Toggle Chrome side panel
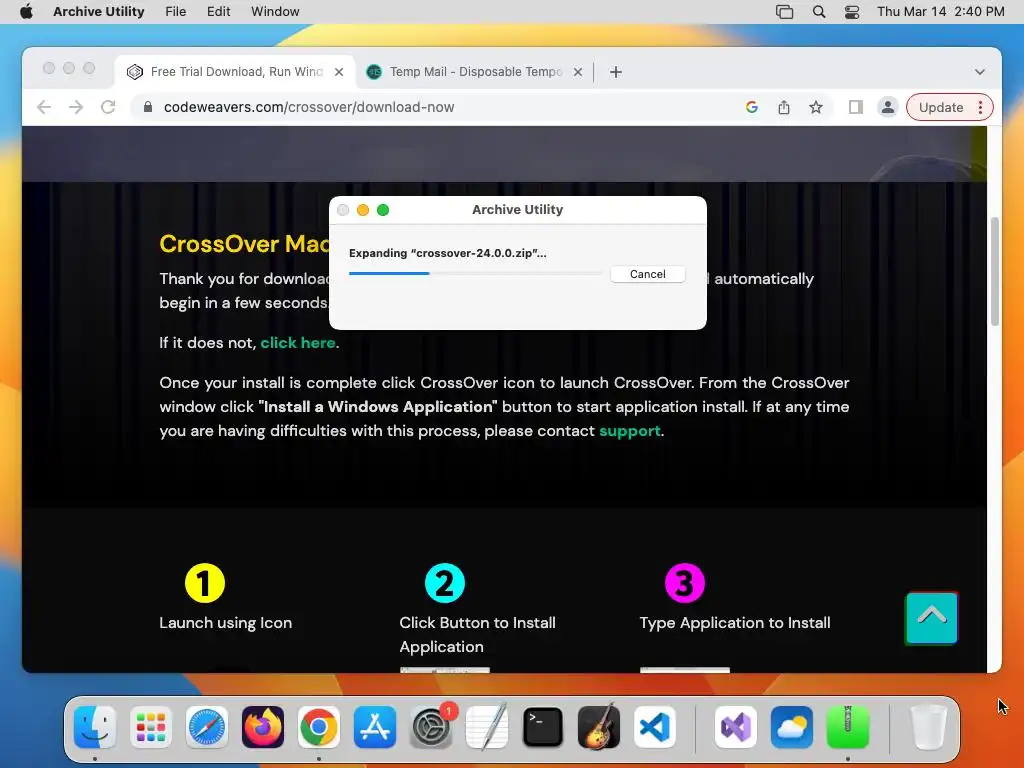 click(856, 107)
